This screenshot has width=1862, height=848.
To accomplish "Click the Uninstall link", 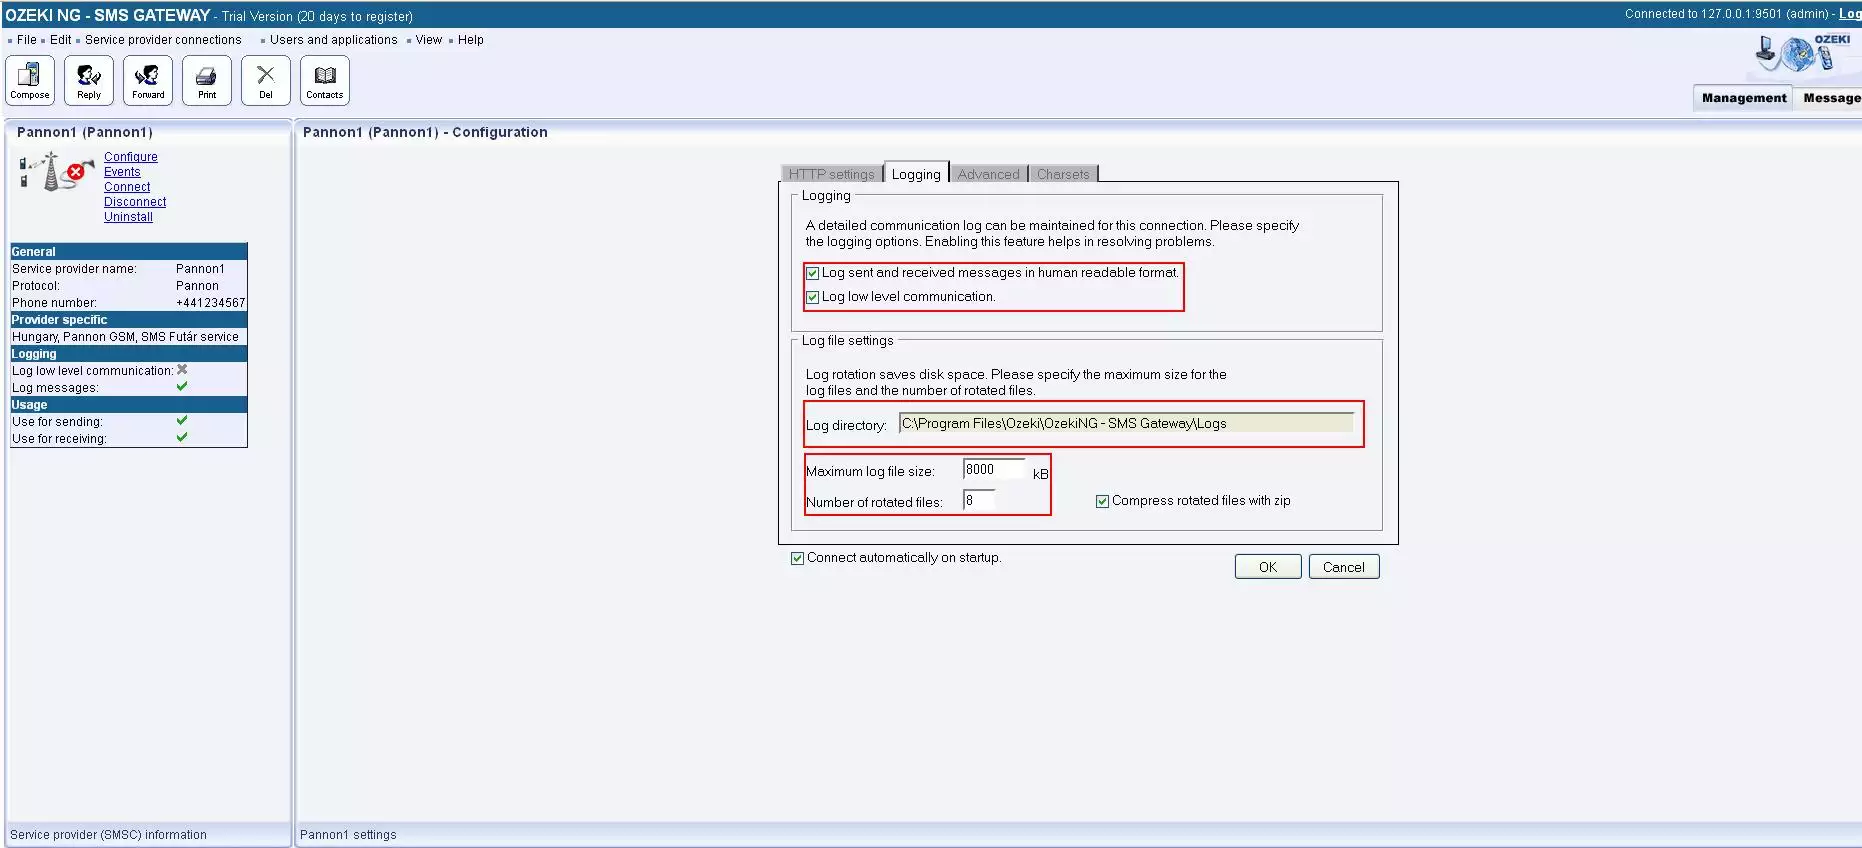I will [x=128, y=217].
